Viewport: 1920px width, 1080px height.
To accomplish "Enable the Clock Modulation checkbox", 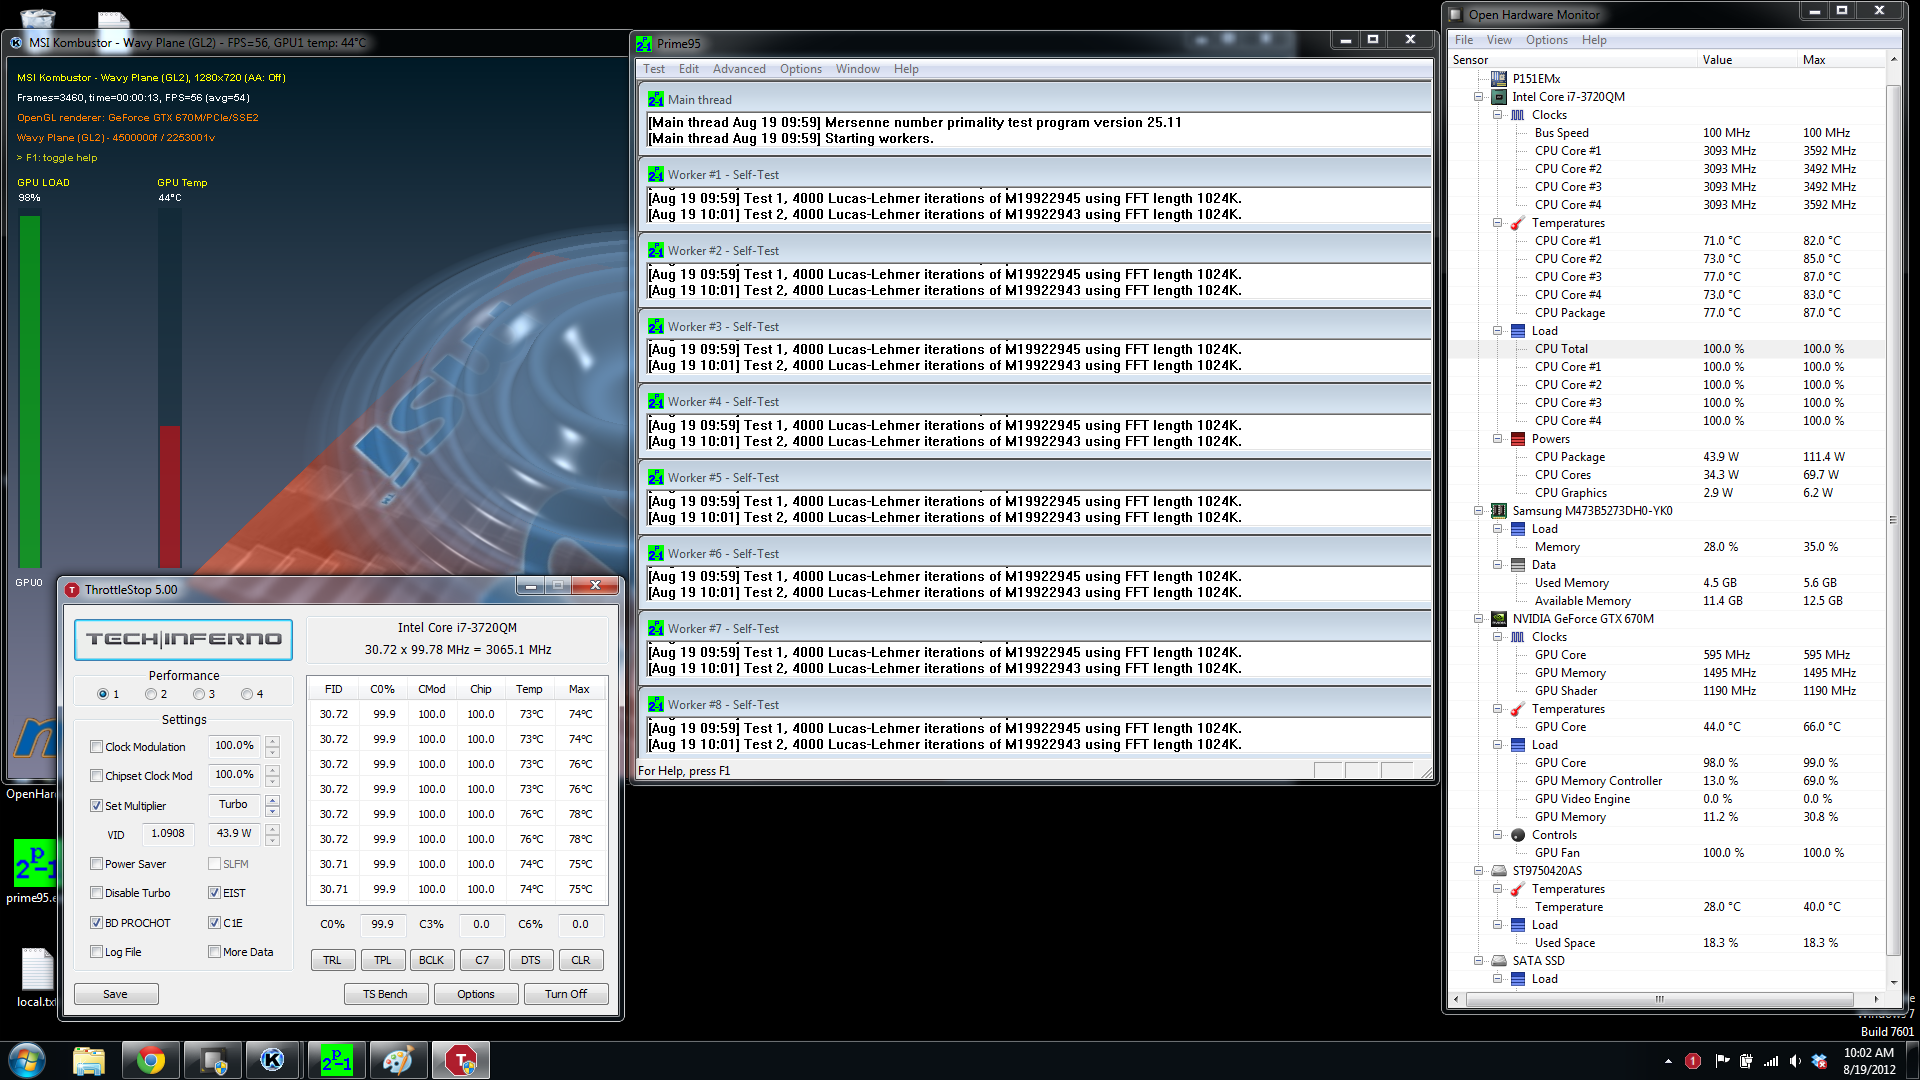I will (x=96, y=747).
